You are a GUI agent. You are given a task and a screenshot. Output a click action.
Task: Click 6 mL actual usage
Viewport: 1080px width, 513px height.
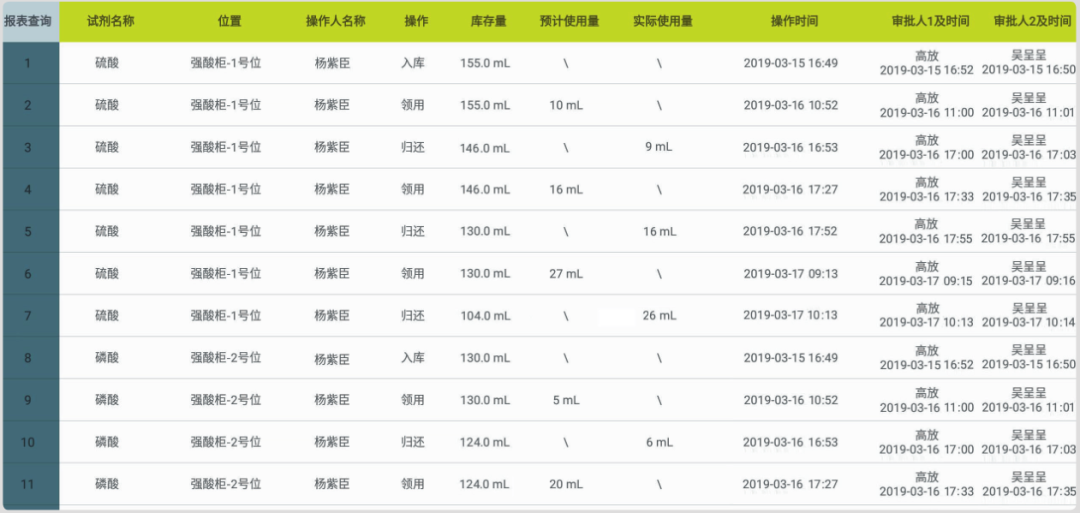[659, 442]
